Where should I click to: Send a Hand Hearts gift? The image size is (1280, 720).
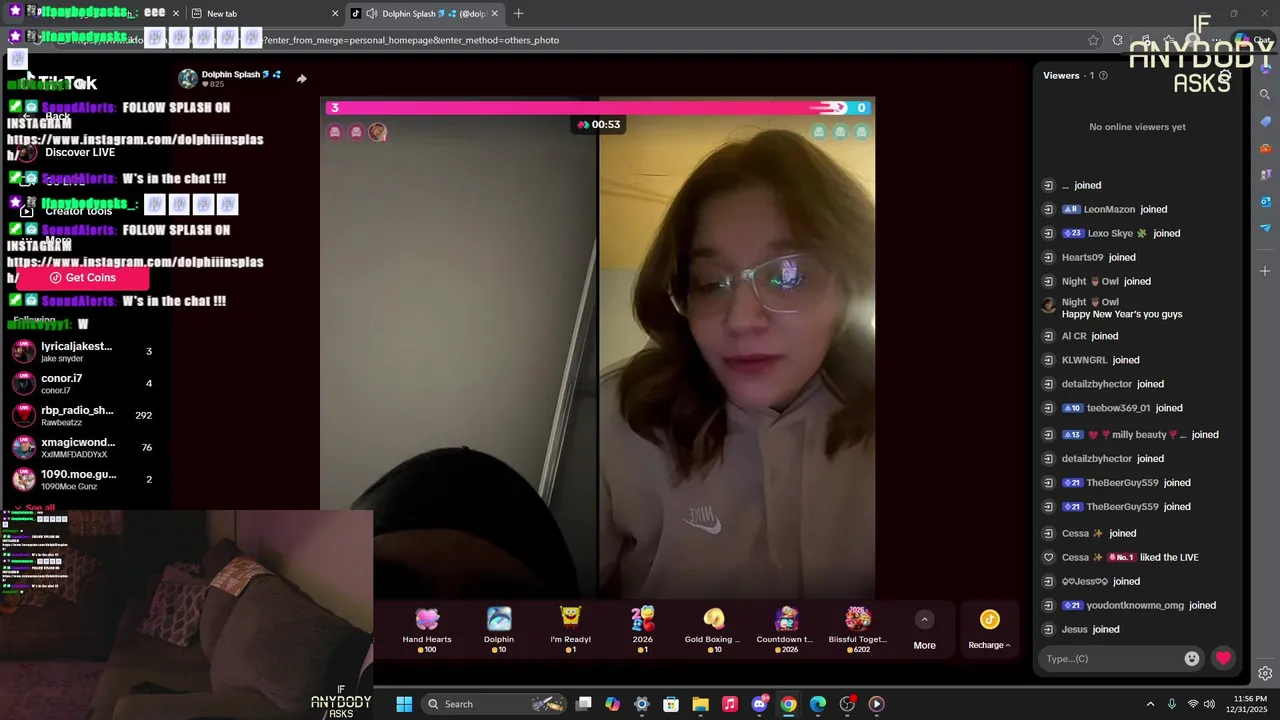[427, 630]
